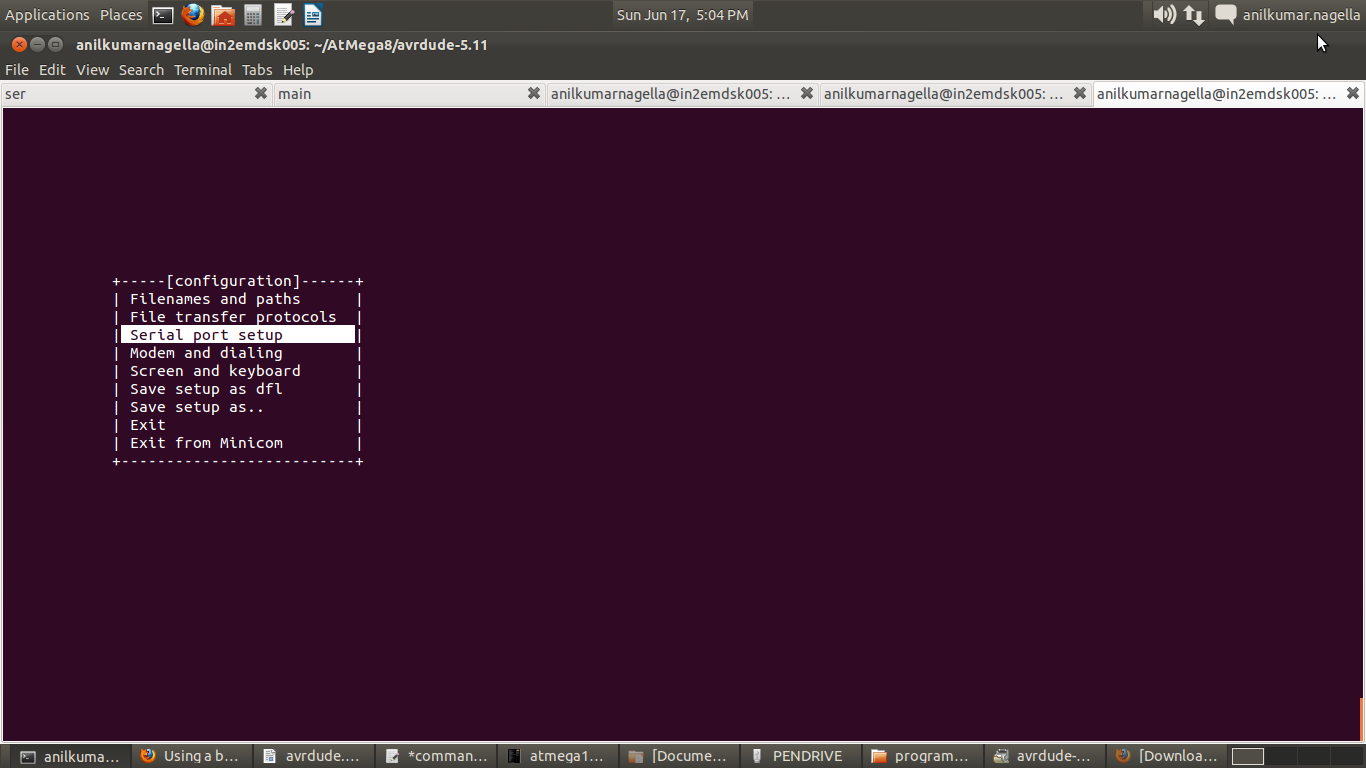Choose highlighted 'Serial port setup' entry
The width and height of the screenshot is (1366, 768).
coord(238,335)
